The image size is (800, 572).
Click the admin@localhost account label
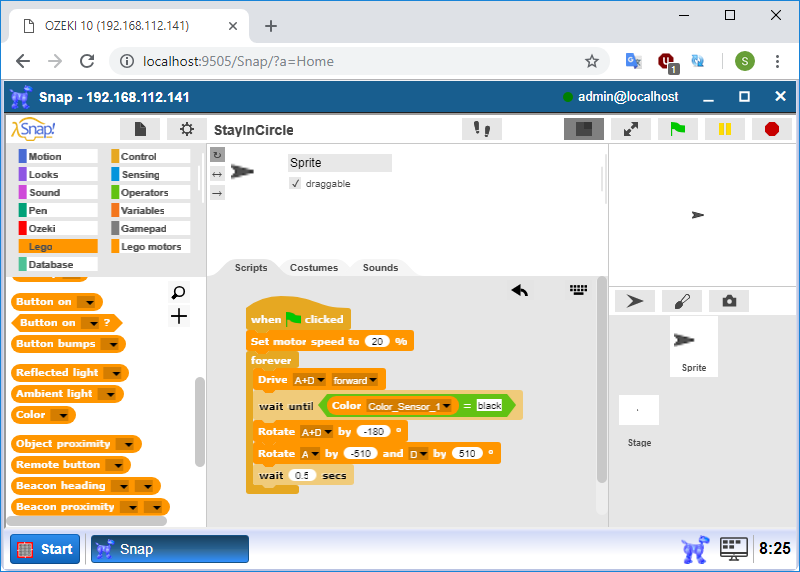coord(628,97)
